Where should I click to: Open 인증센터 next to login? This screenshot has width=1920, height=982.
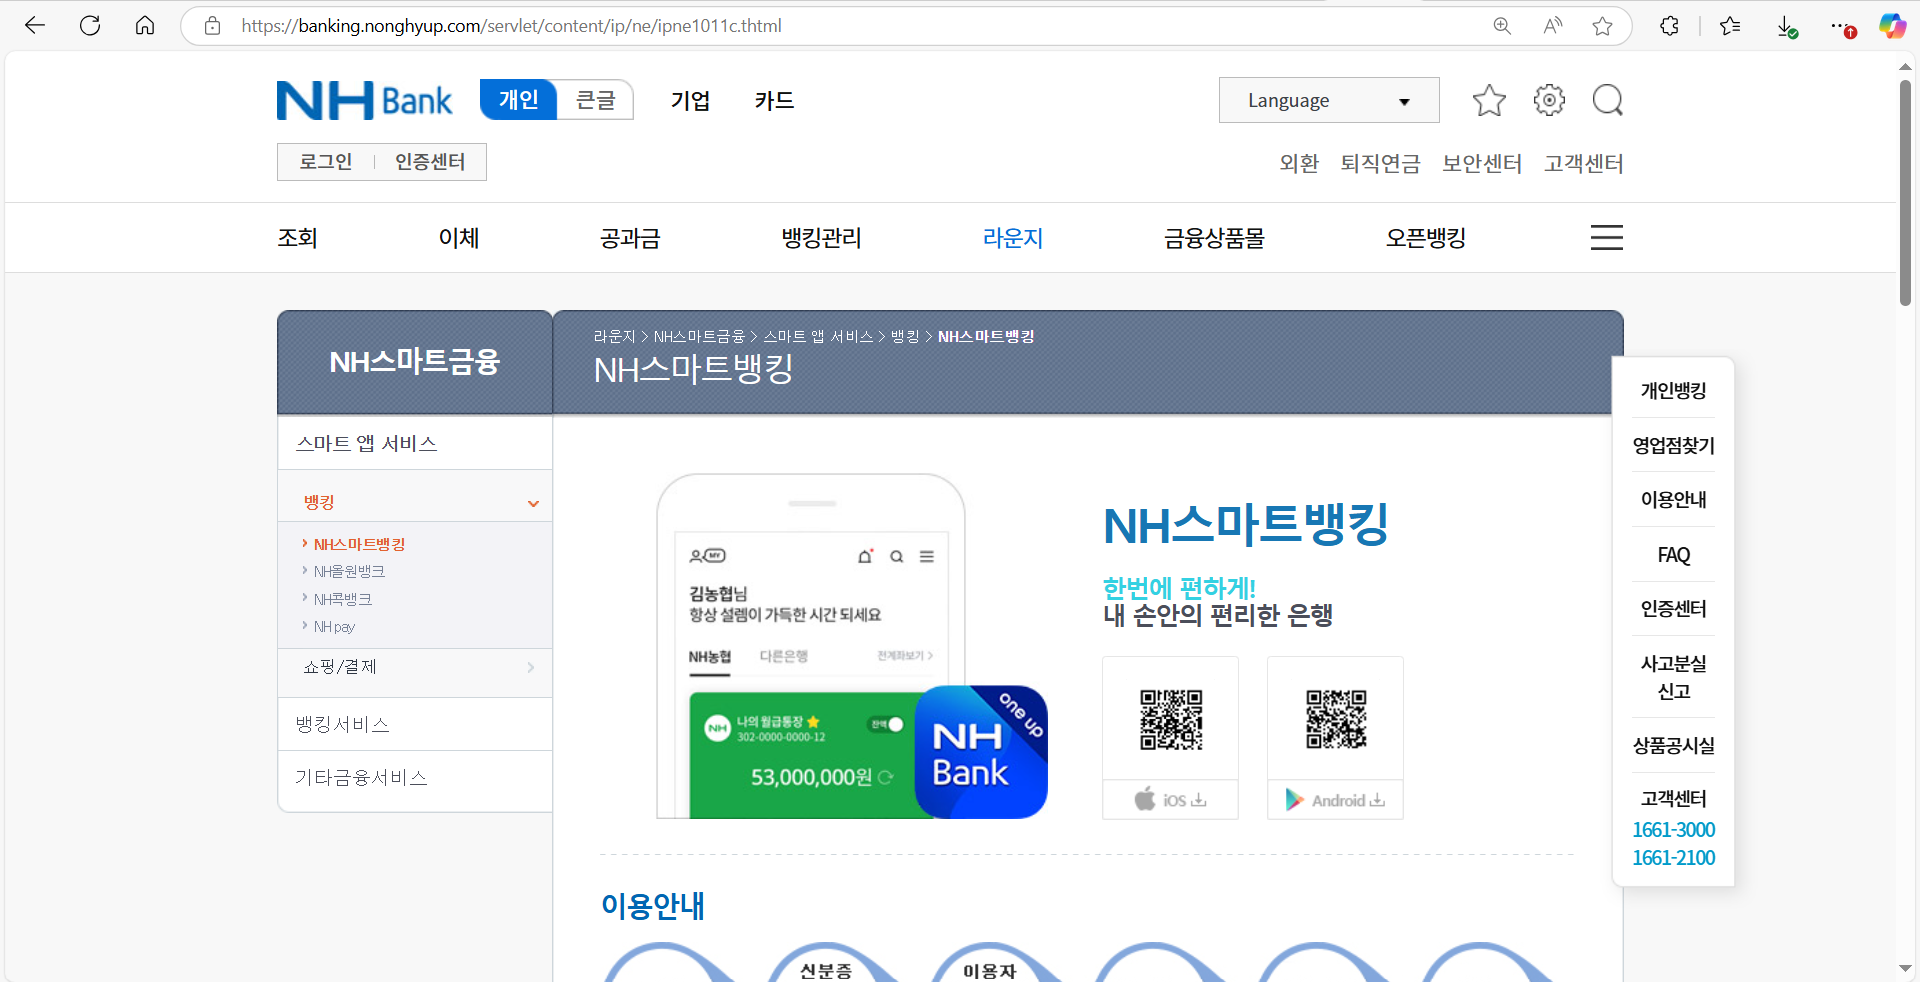[430, 162]
